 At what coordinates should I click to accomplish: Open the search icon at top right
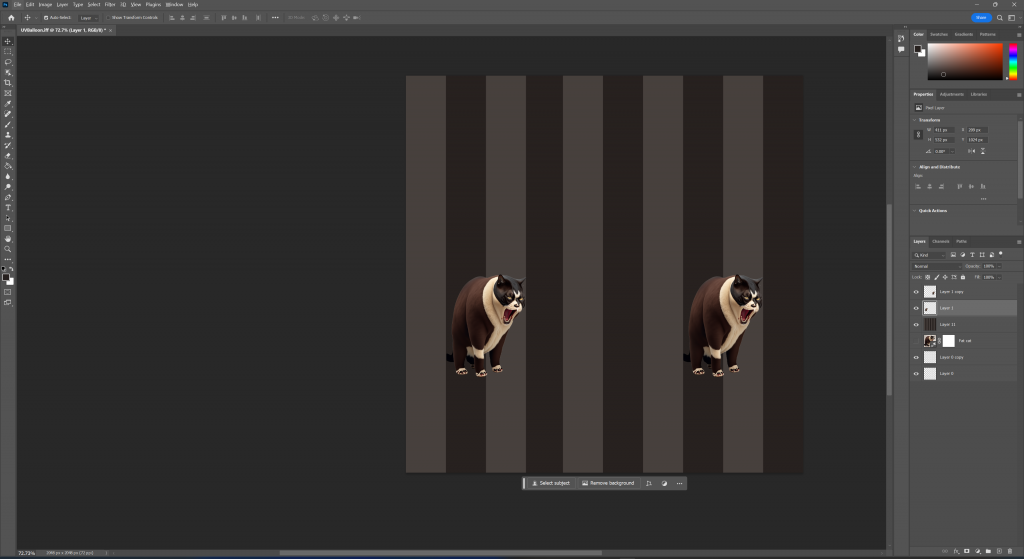(999, 18)
